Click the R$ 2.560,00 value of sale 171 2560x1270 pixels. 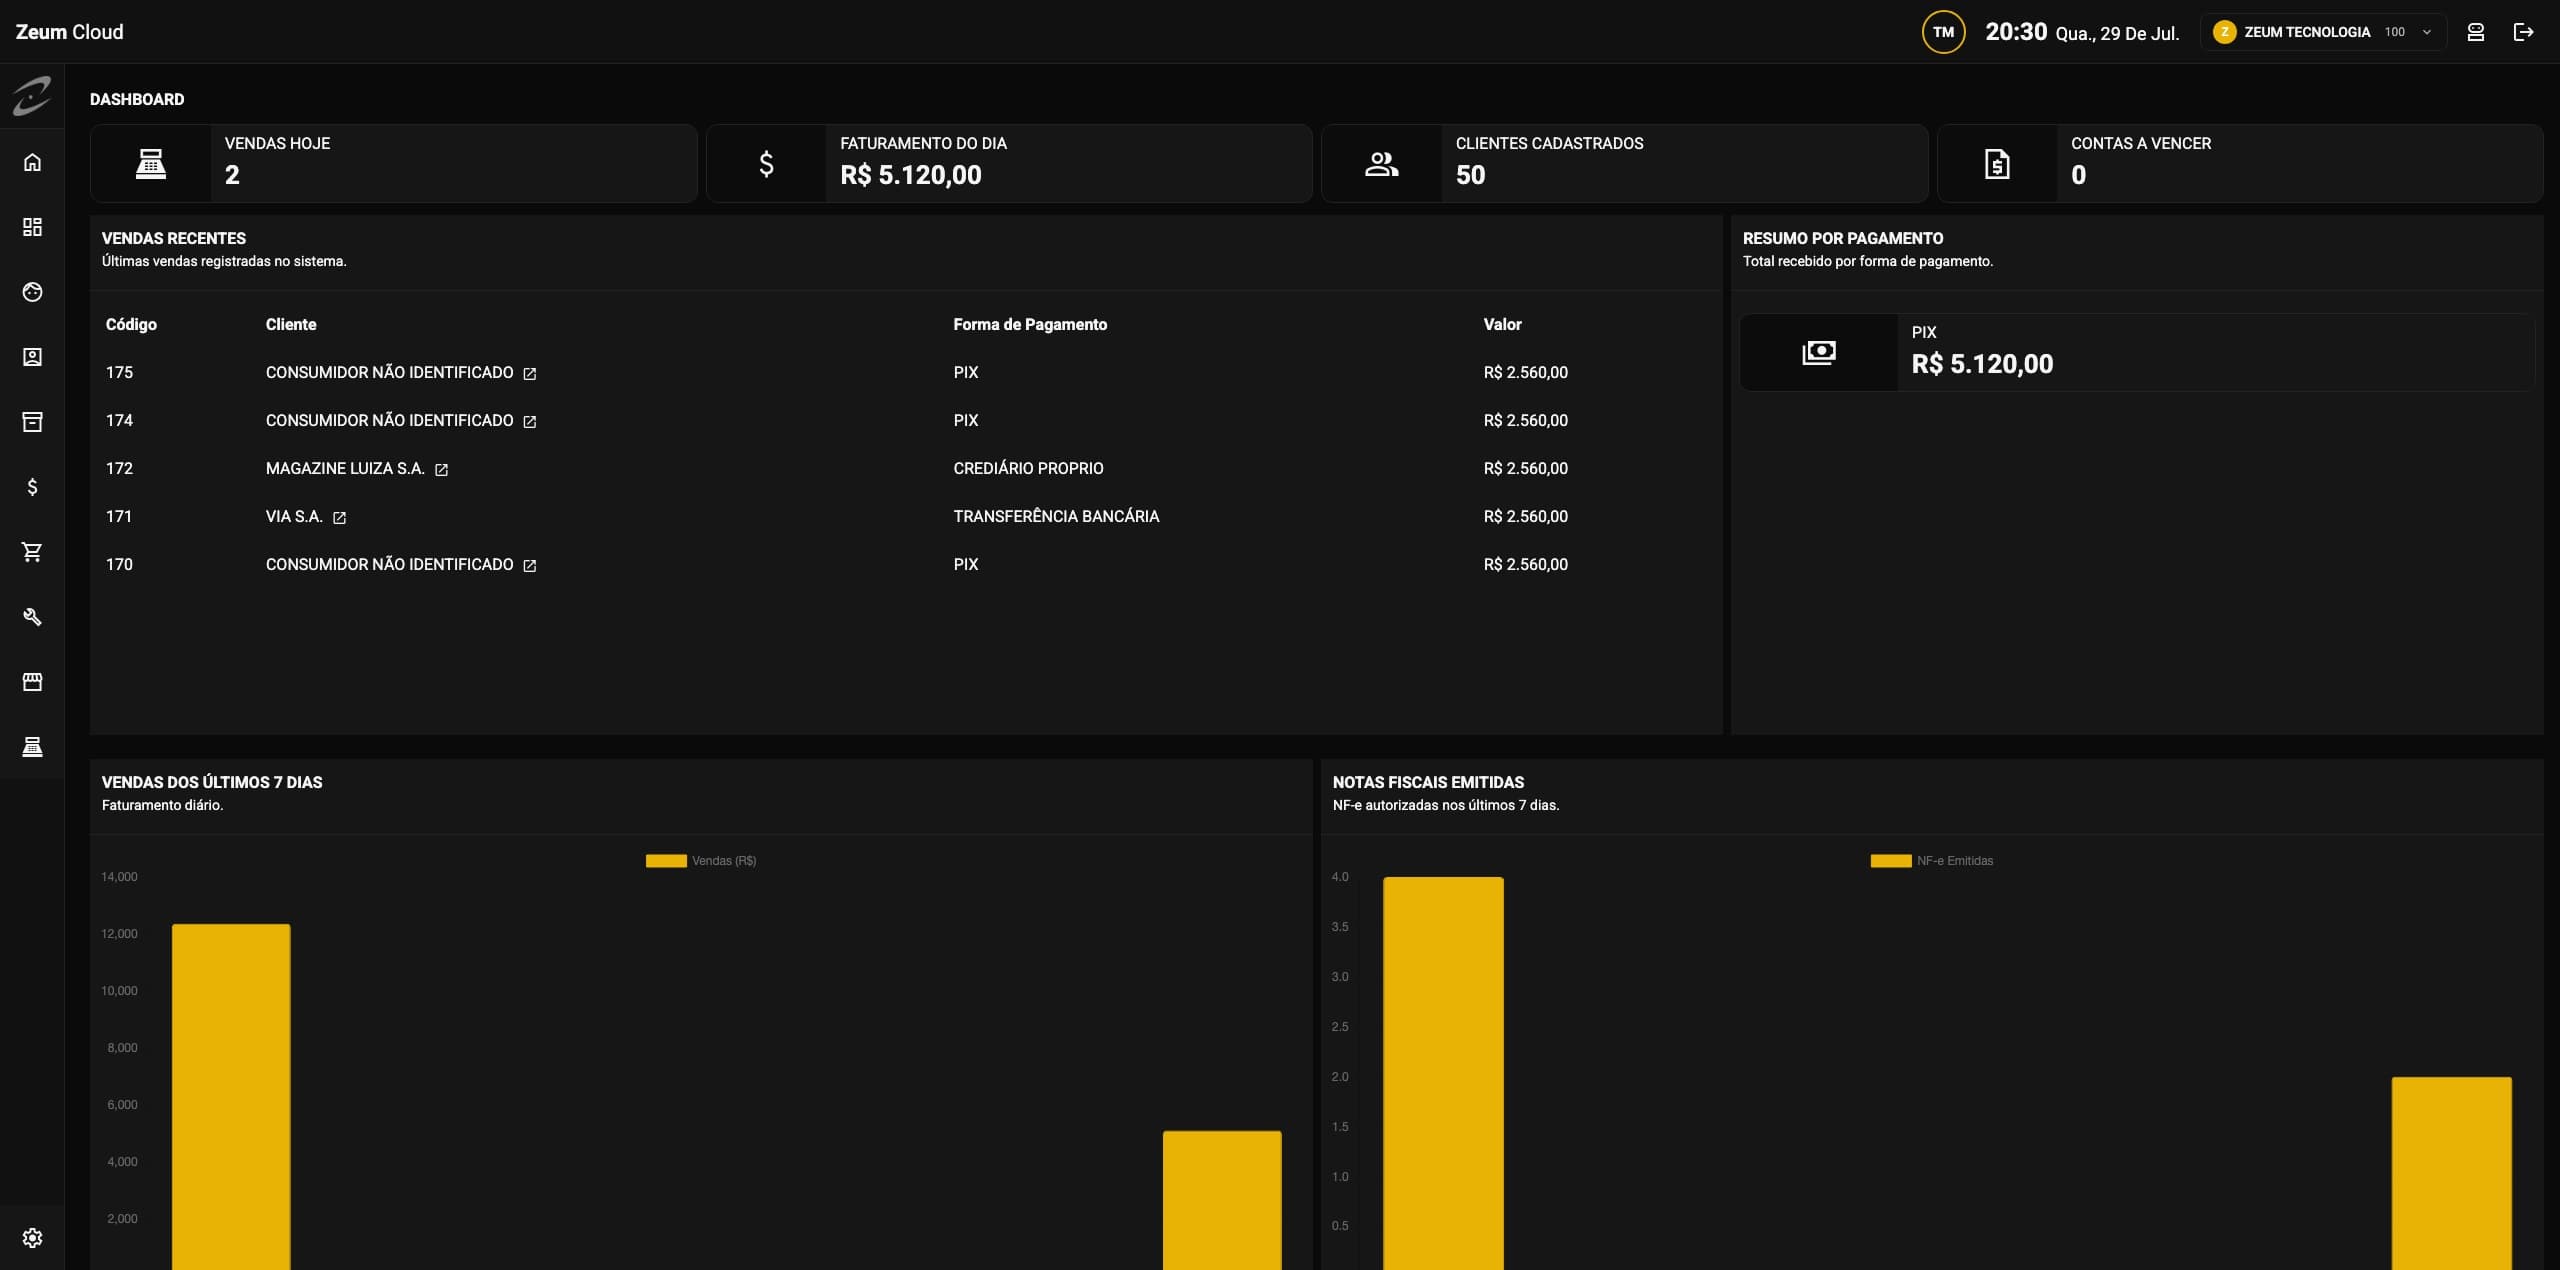tap(1525, 517)
